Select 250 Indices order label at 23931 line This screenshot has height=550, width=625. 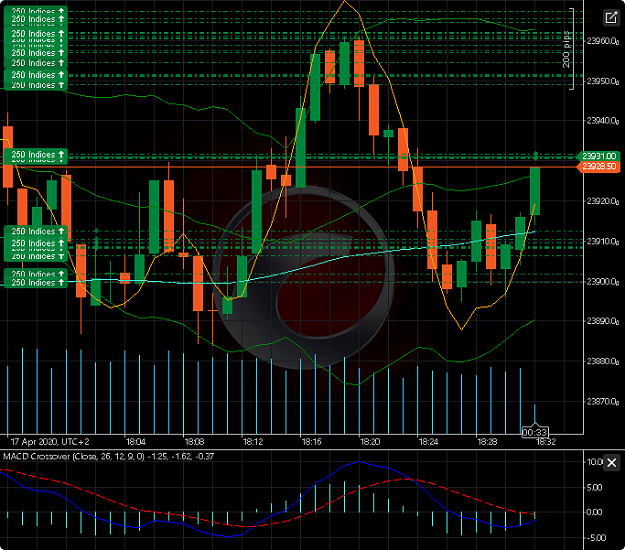click(x=36, y=155)
